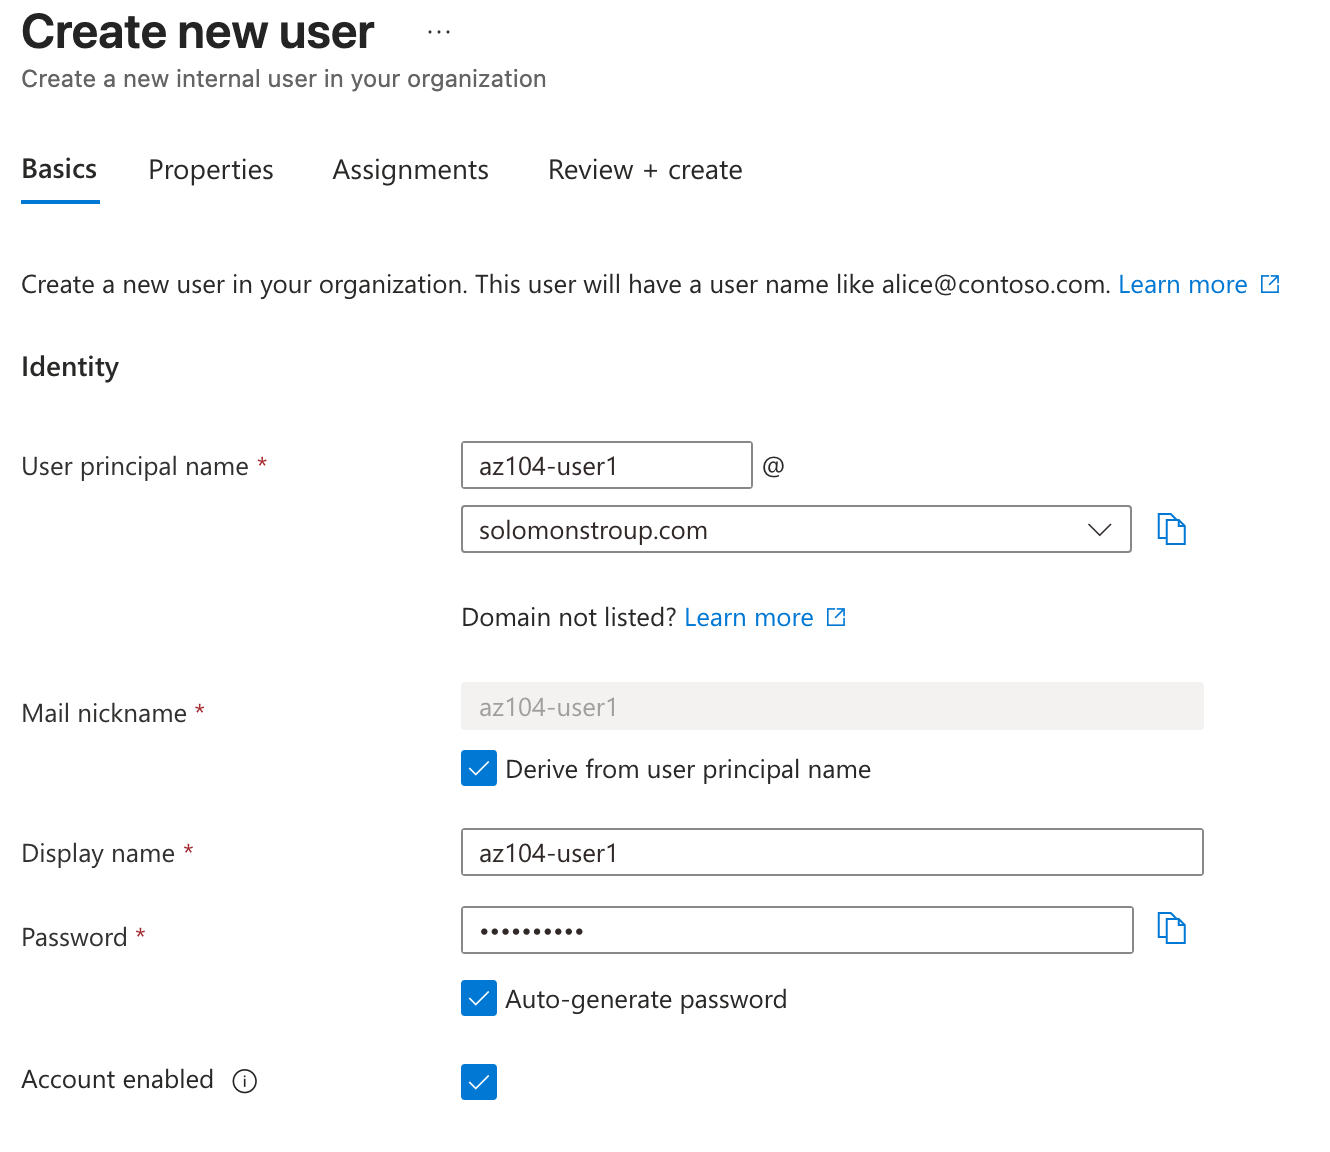
Task: Open the solomonstroup.com domain selector
Action: (796, 529)
